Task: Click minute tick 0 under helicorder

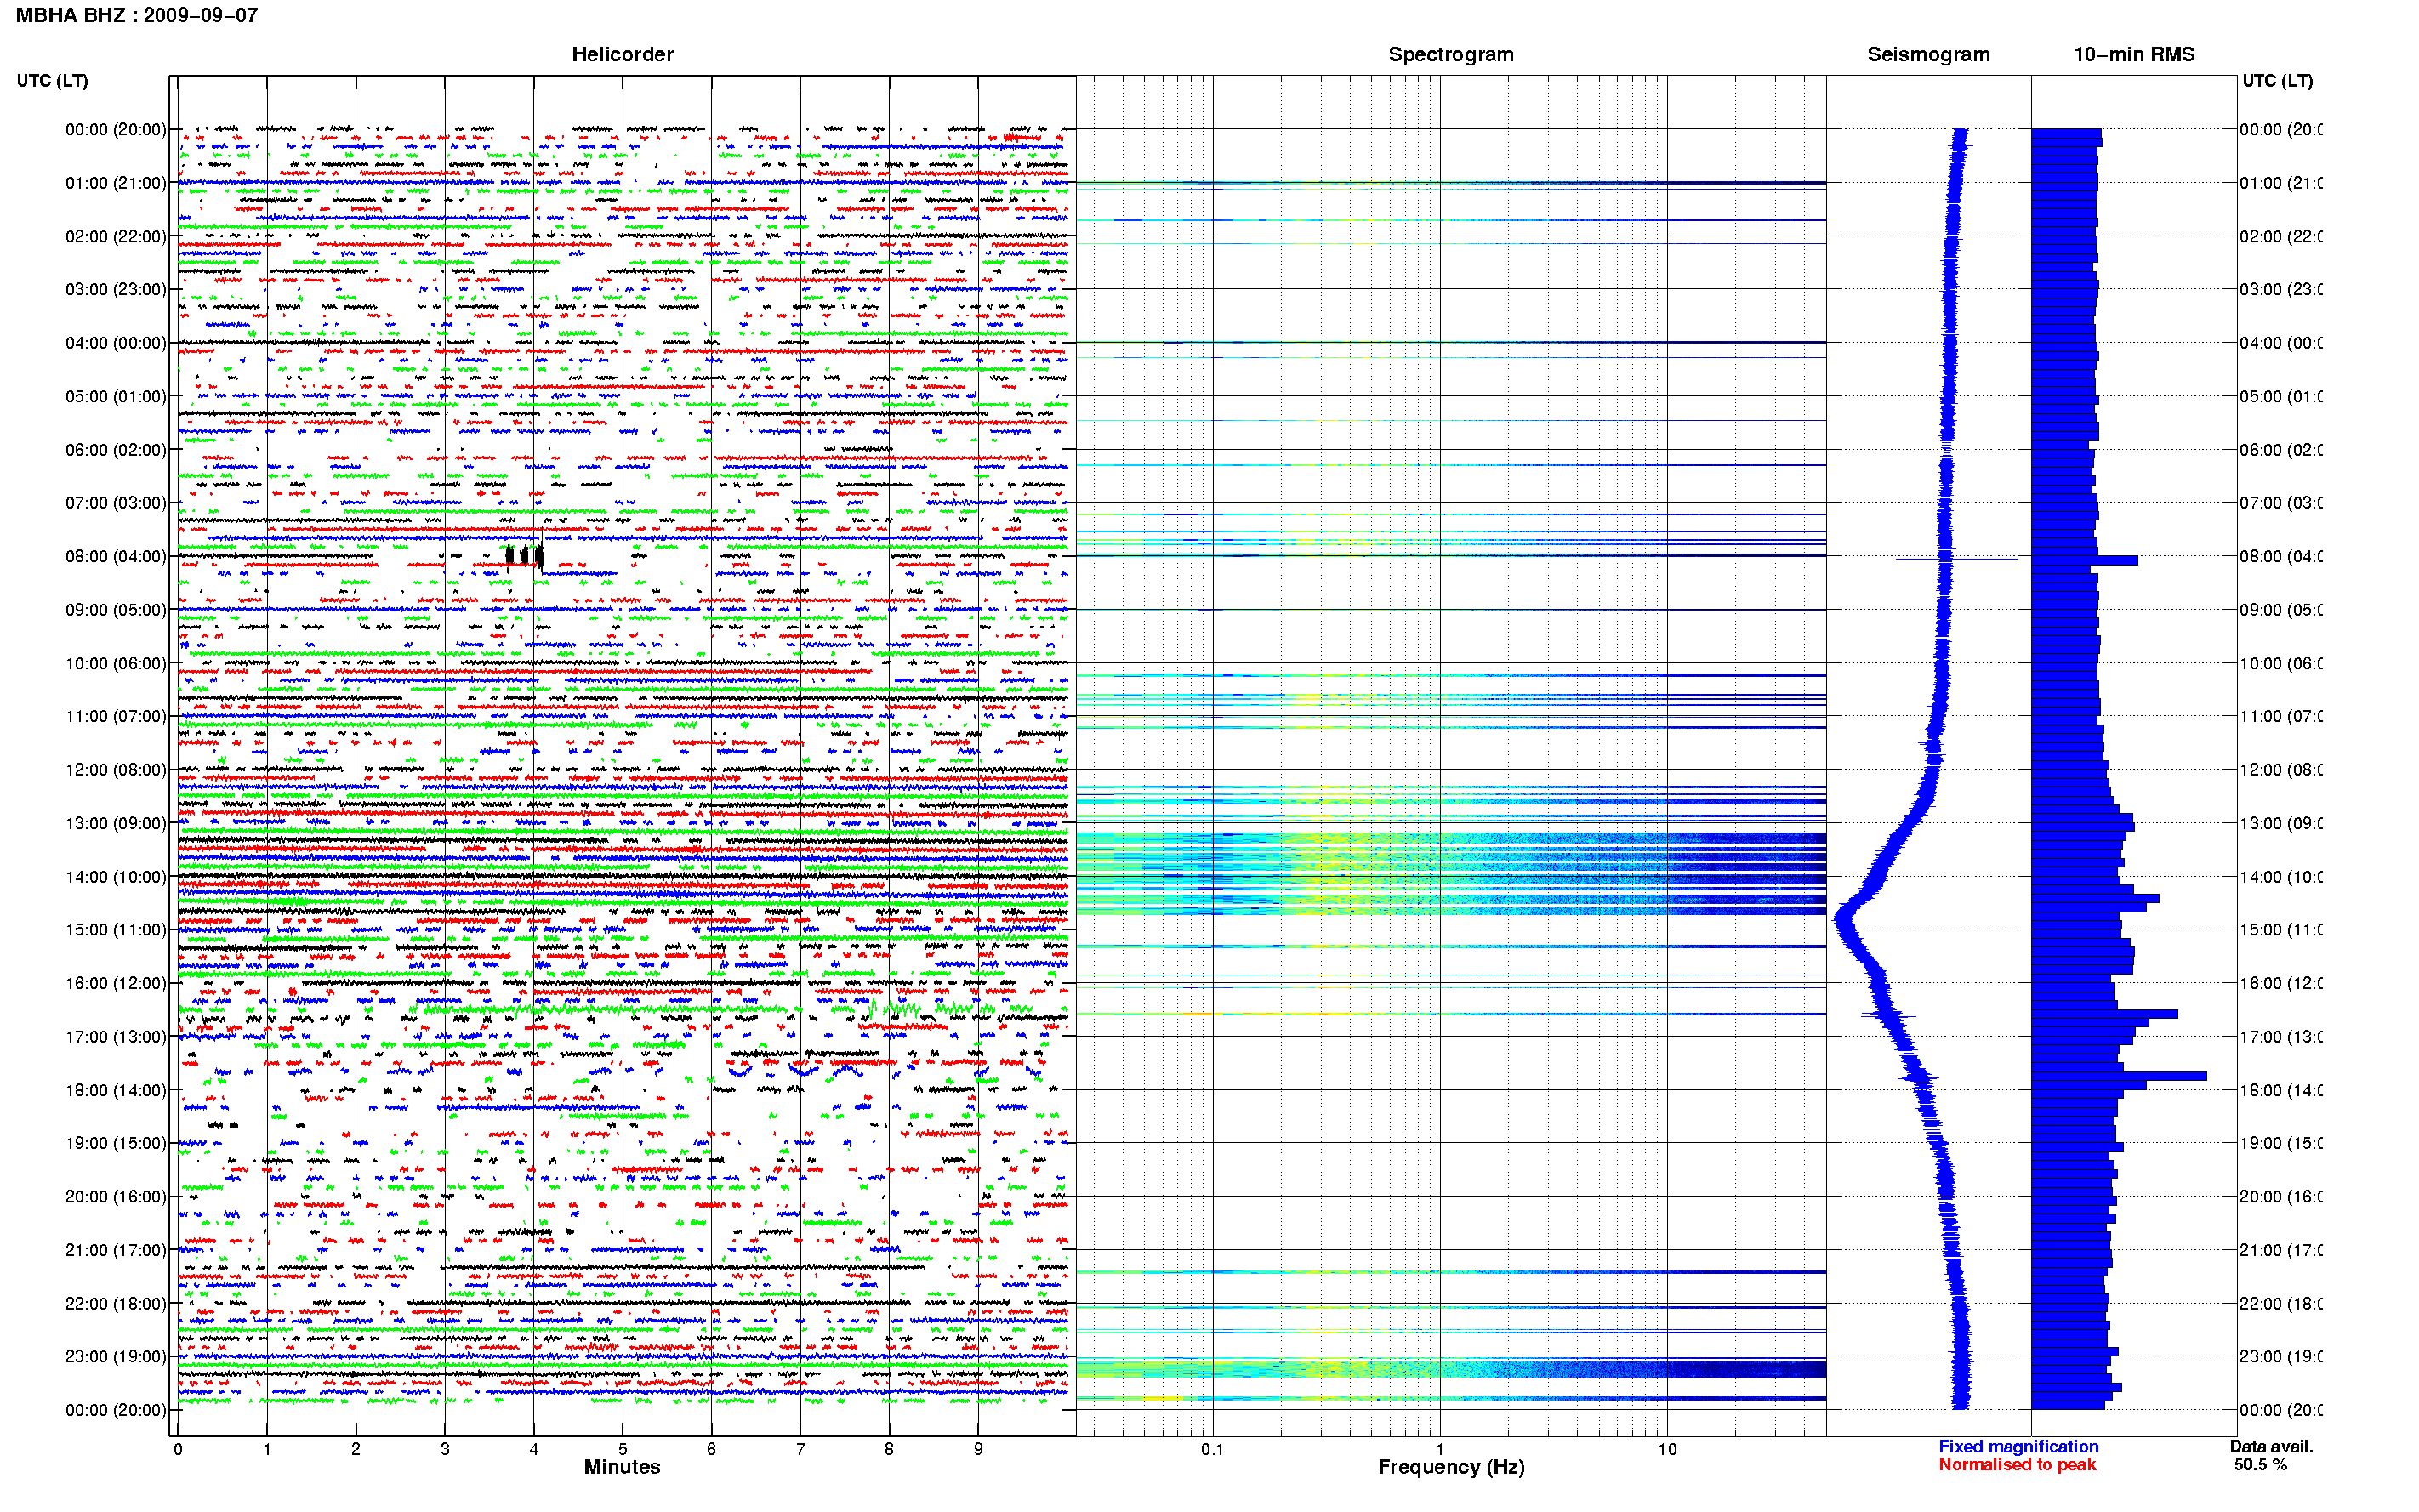Action: (178, 1449)
